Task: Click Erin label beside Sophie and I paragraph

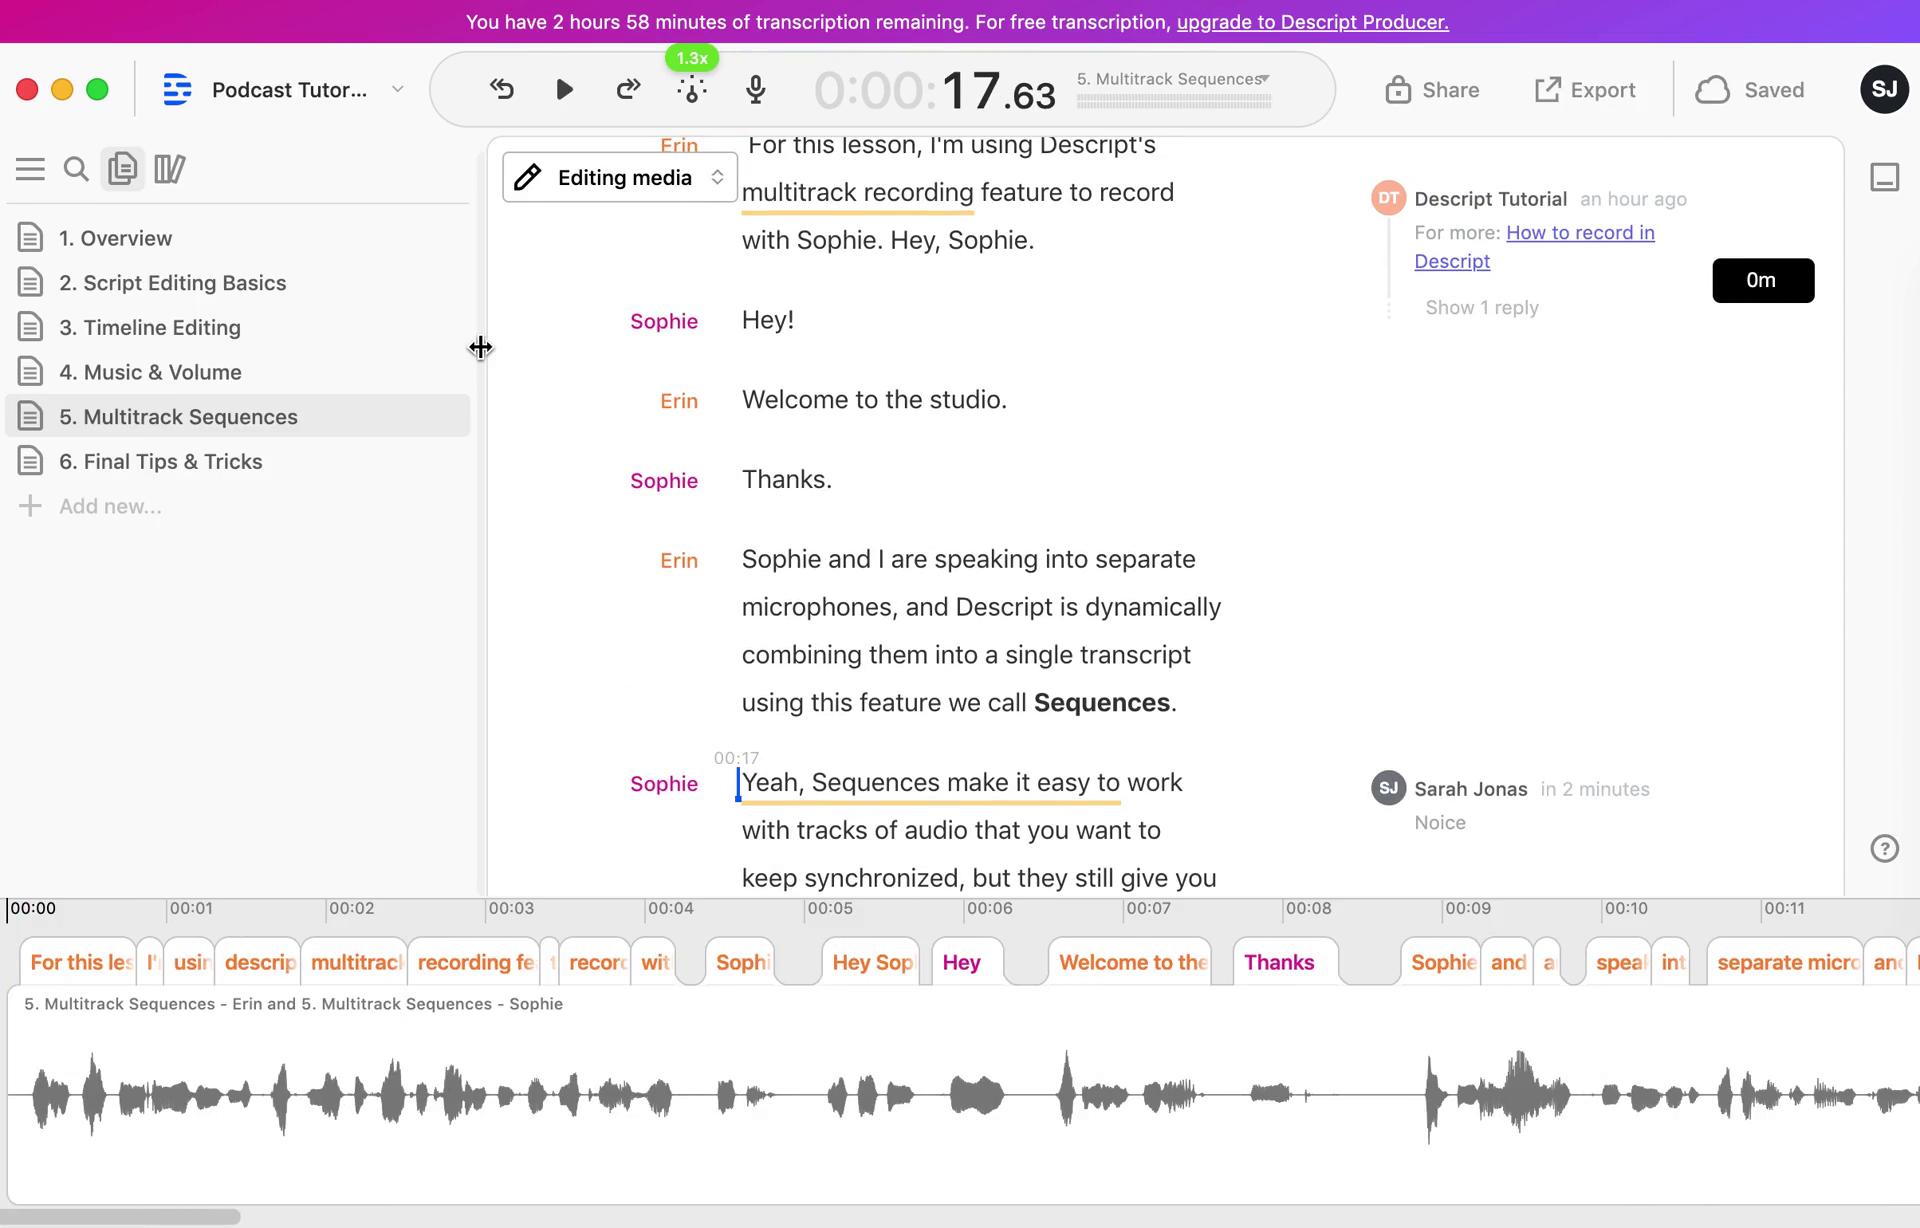Action: pyautogui.click(x=679, y=561)
